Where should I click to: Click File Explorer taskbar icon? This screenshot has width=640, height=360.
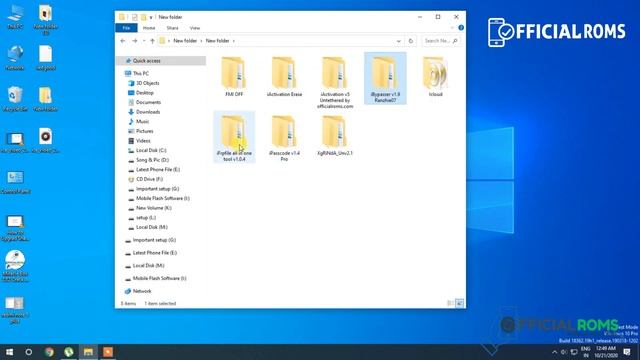(x=88, y=352)
